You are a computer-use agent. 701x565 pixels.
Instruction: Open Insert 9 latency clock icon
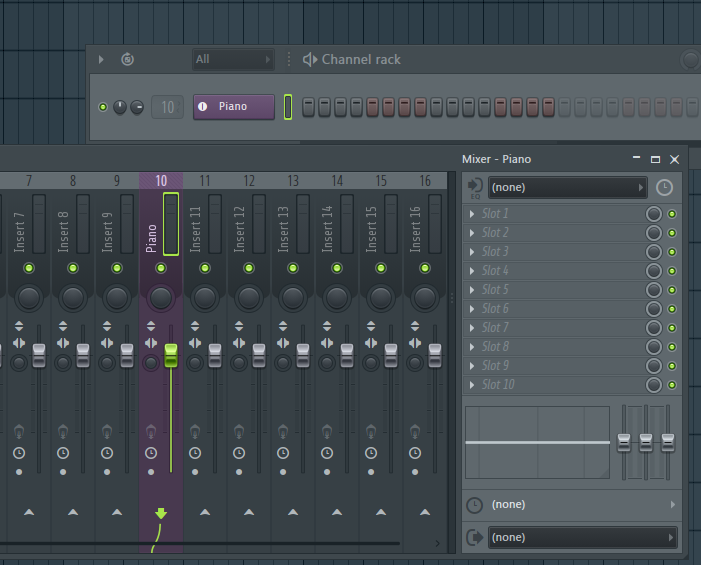pyautogui.click(x=107, y=453)
